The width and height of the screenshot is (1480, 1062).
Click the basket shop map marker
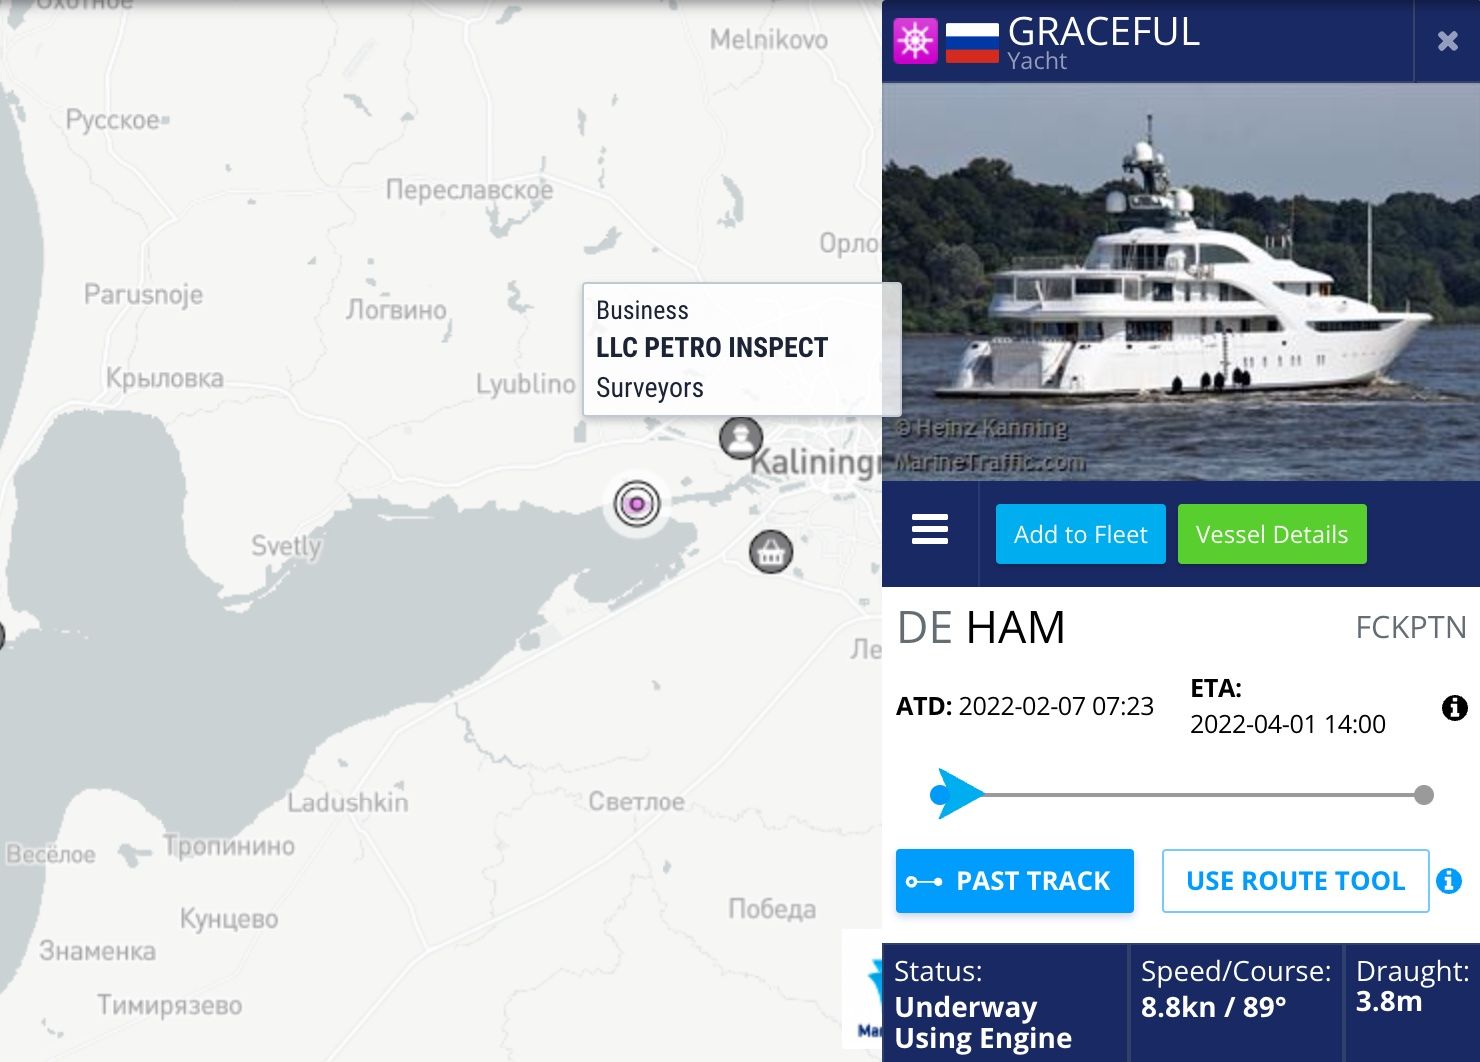pyautogui.click(x=771, y=551)
